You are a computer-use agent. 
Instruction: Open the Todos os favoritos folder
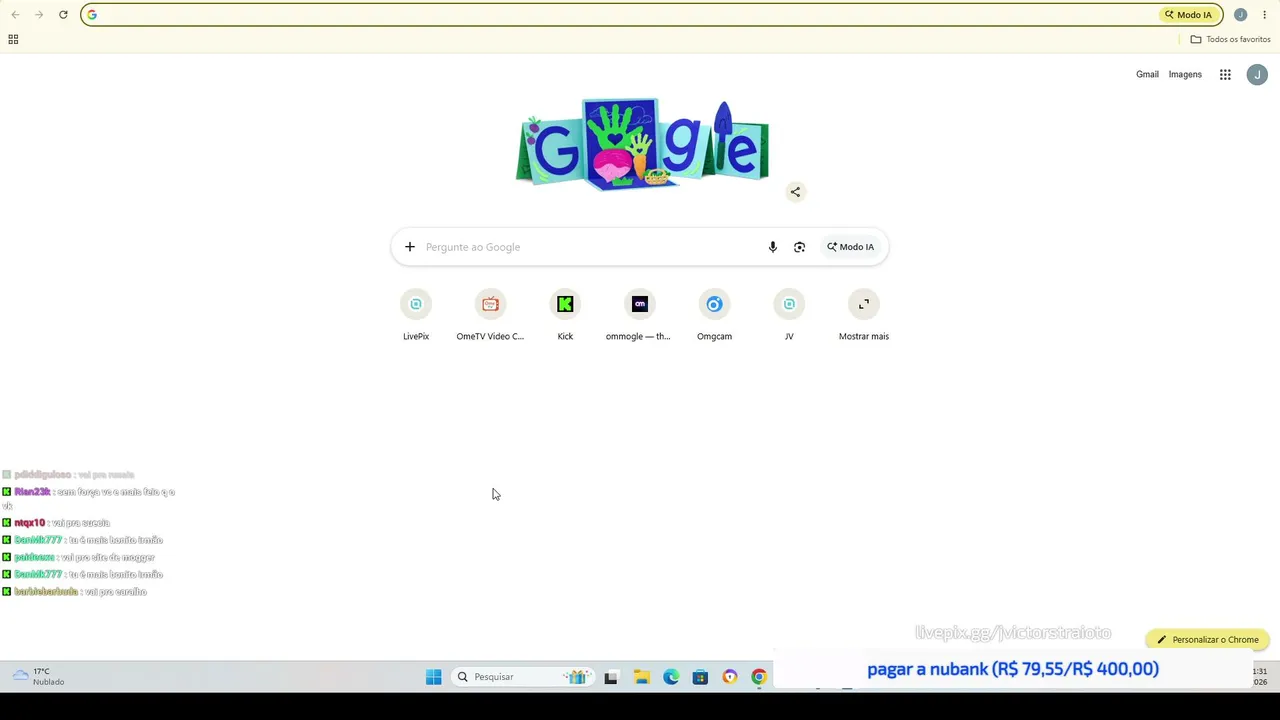[x=1230, y=39]
